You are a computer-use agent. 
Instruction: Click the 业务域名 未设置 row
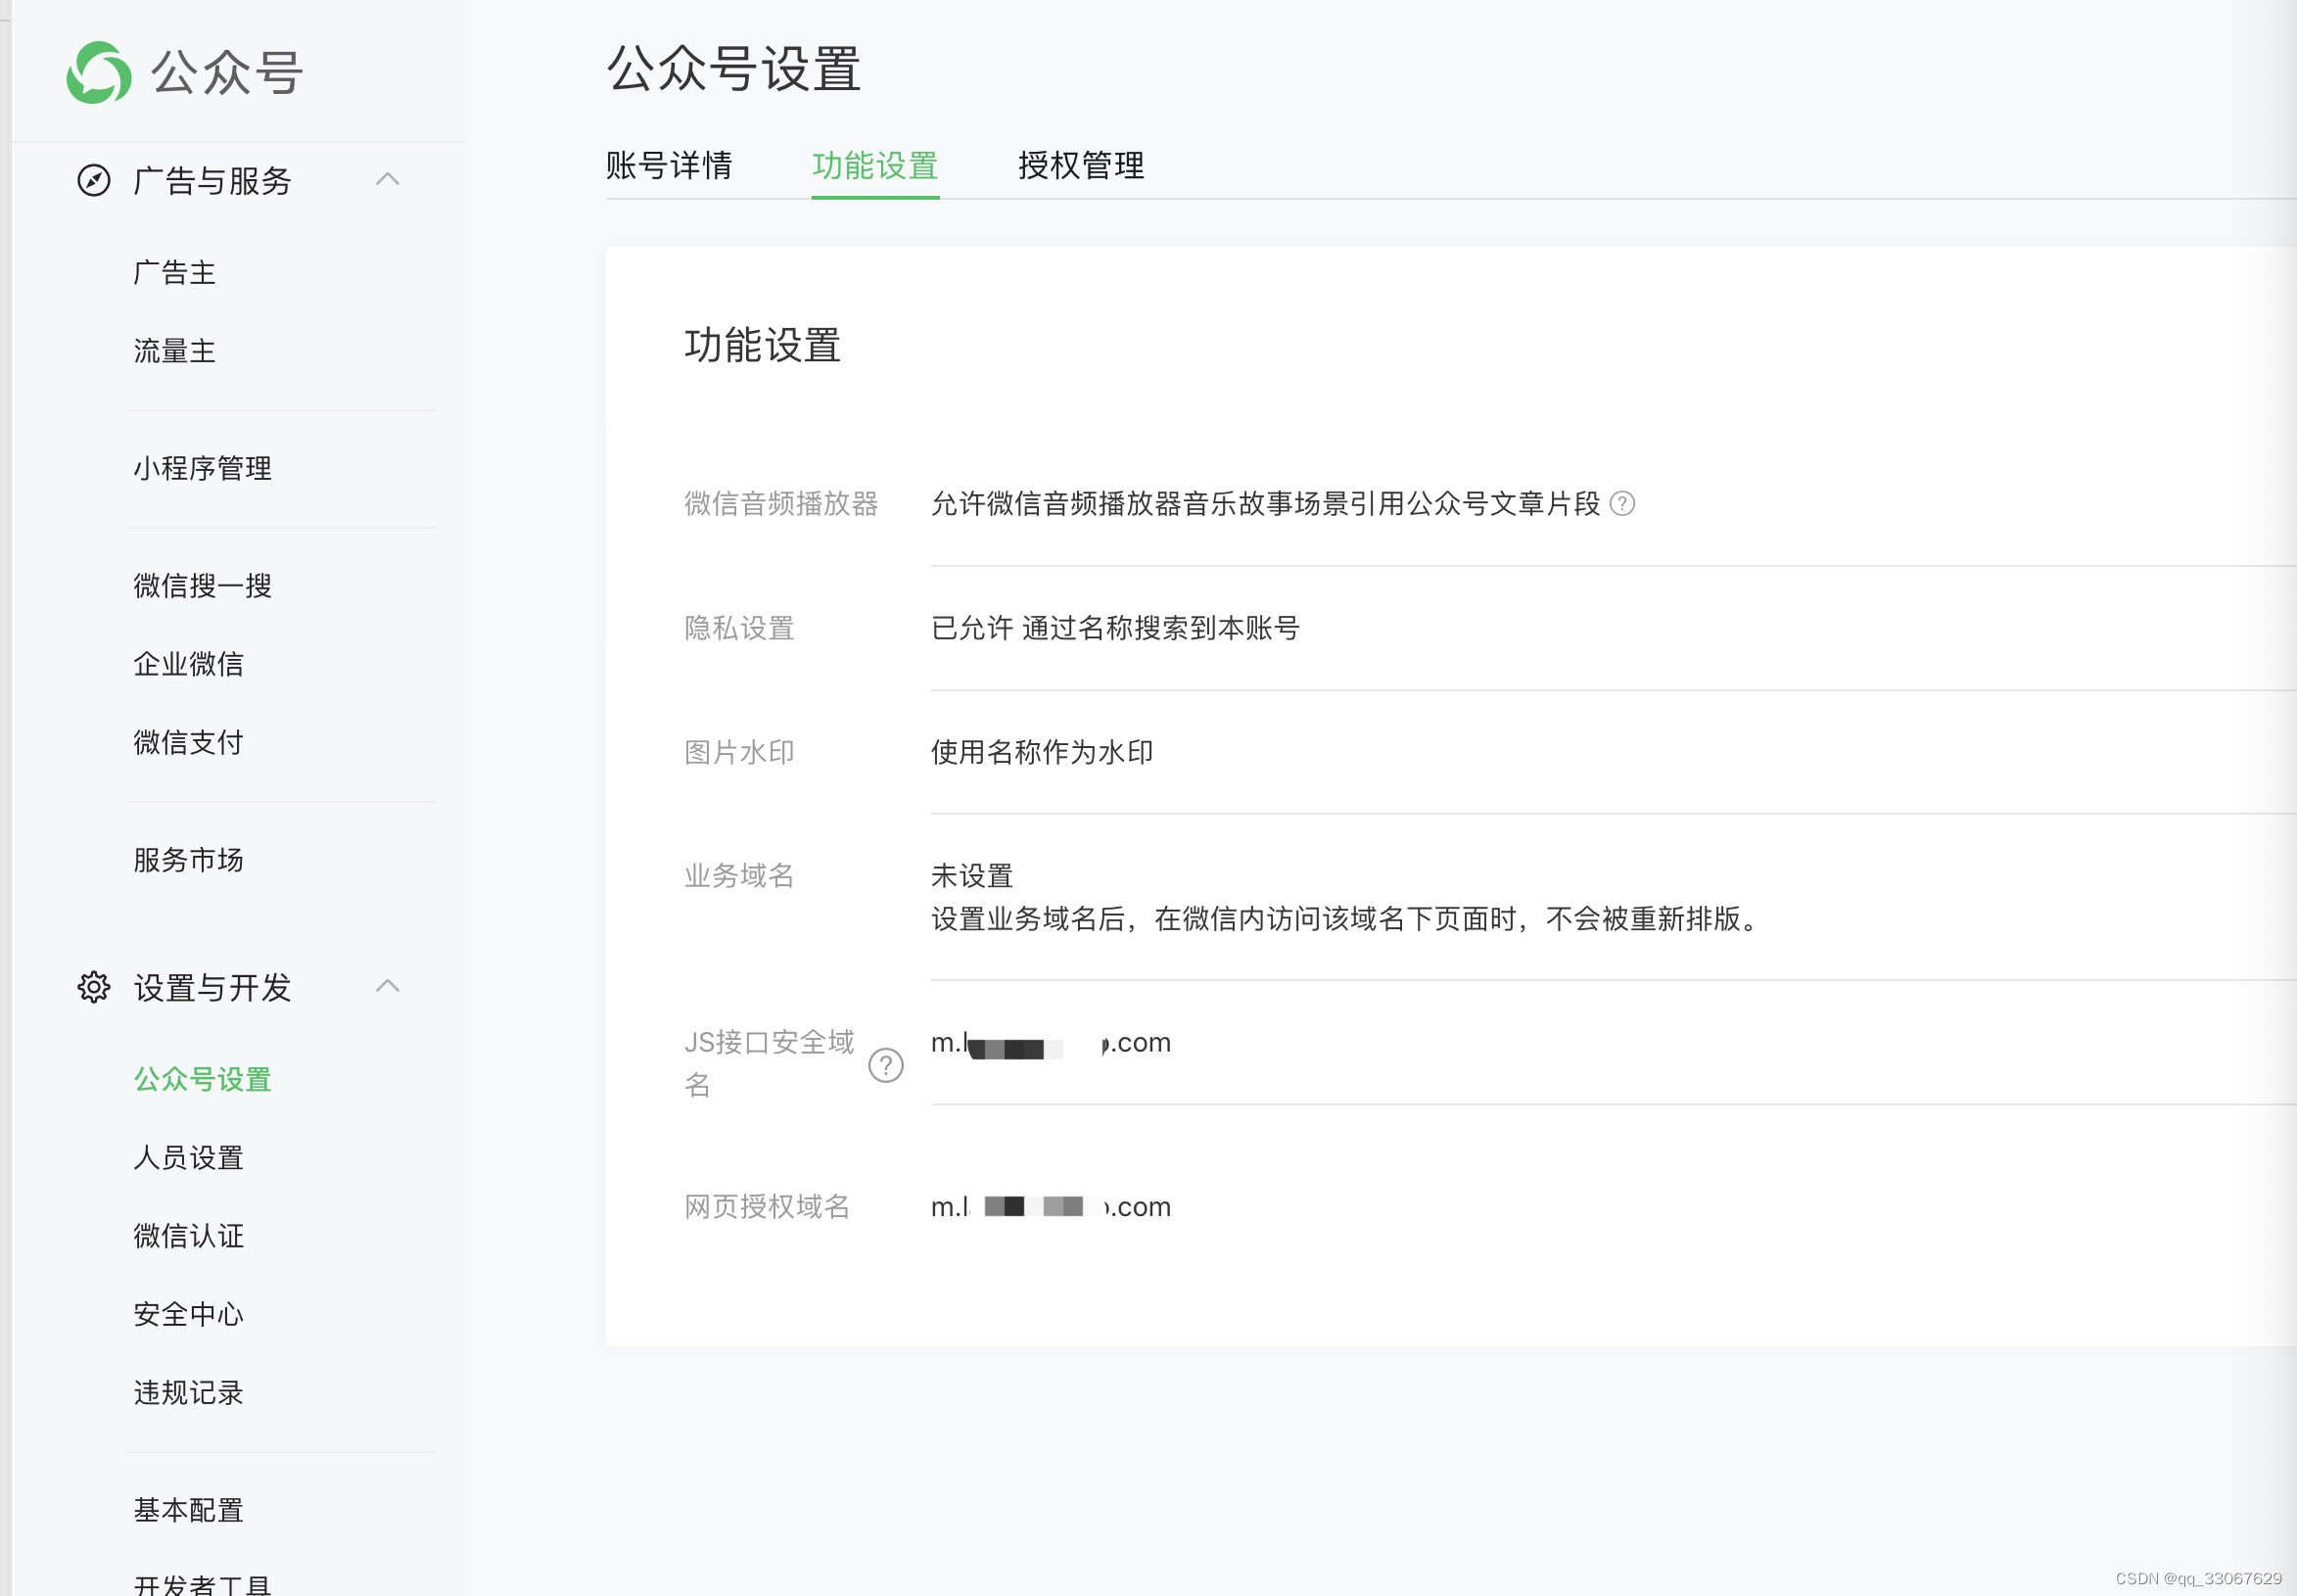pos(972,876)
